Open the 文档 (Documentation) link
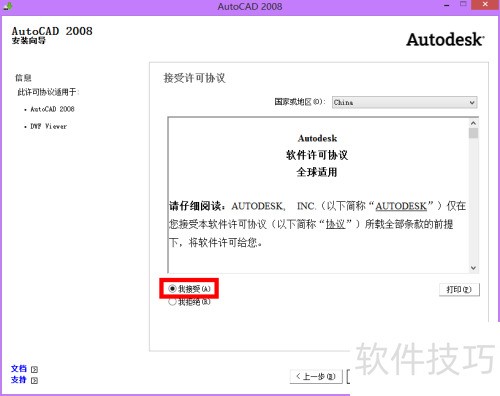This screenshot has width=500, height=396. click(x=19, y=368)
